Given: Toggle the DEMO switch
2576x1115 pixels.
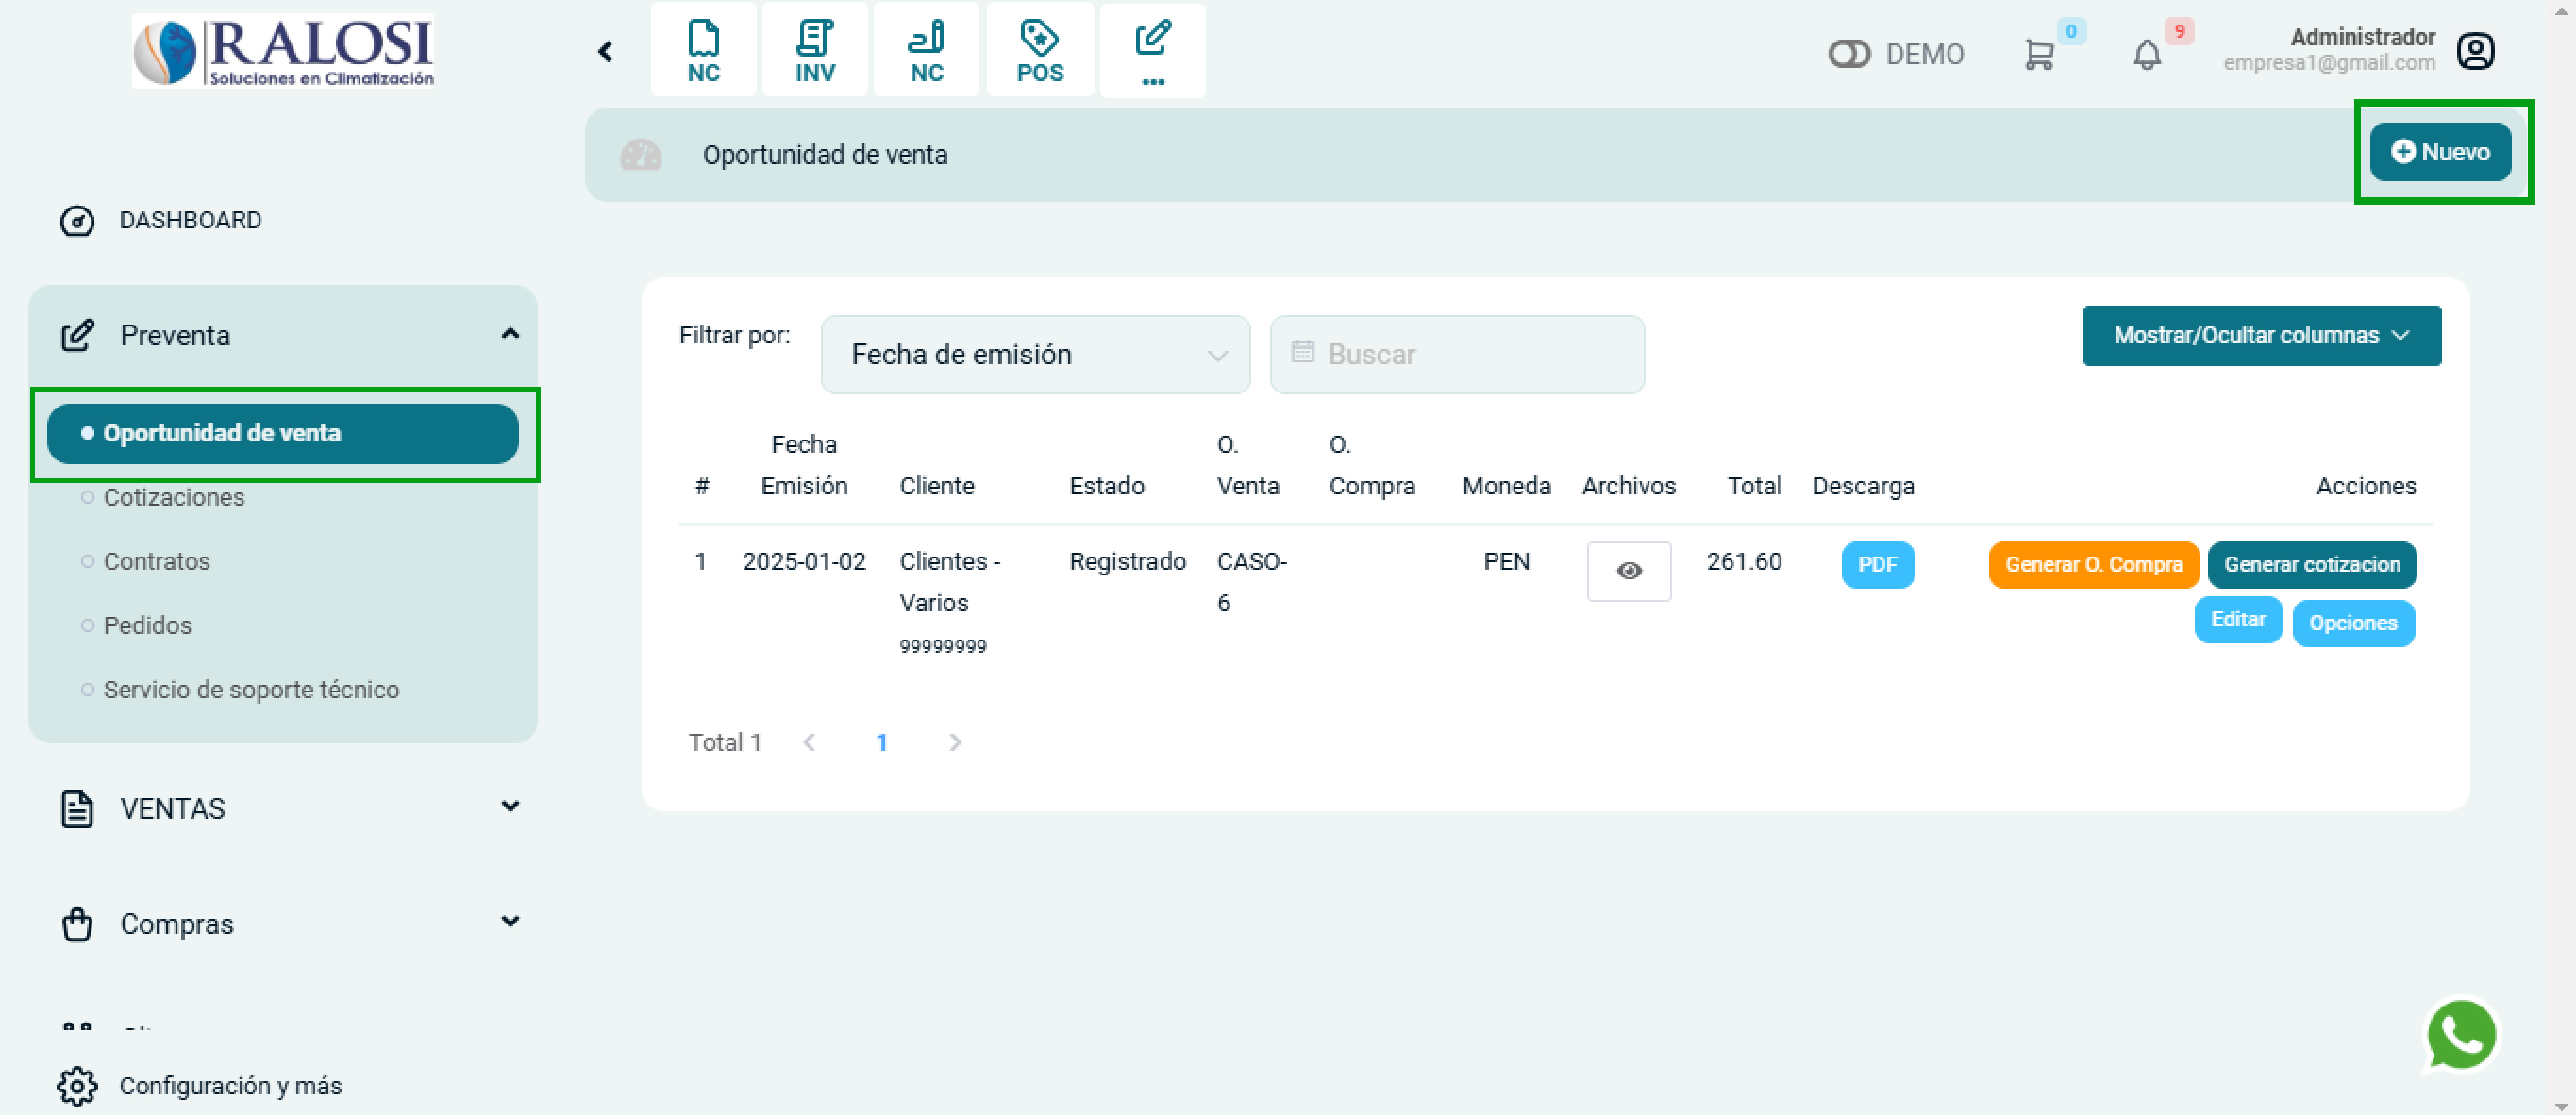Looking at the screenshot, I should pos(1848,54).
